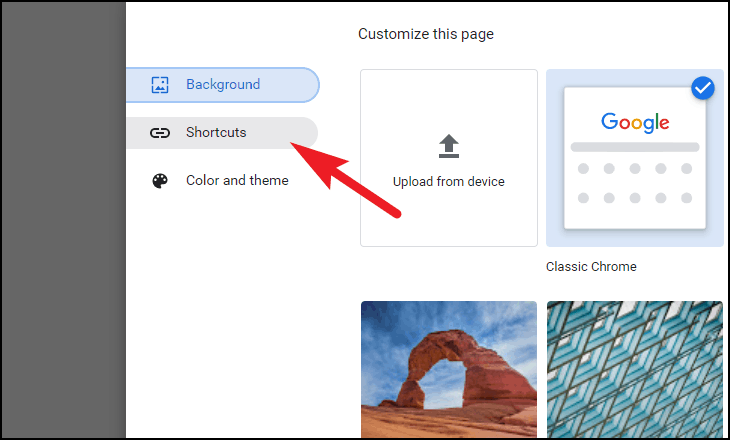The height and width of the screenshot is (440, 730).
Task: Dismiss dialog by clicking the dimmed gray overlay
Action: coord(64,220)
